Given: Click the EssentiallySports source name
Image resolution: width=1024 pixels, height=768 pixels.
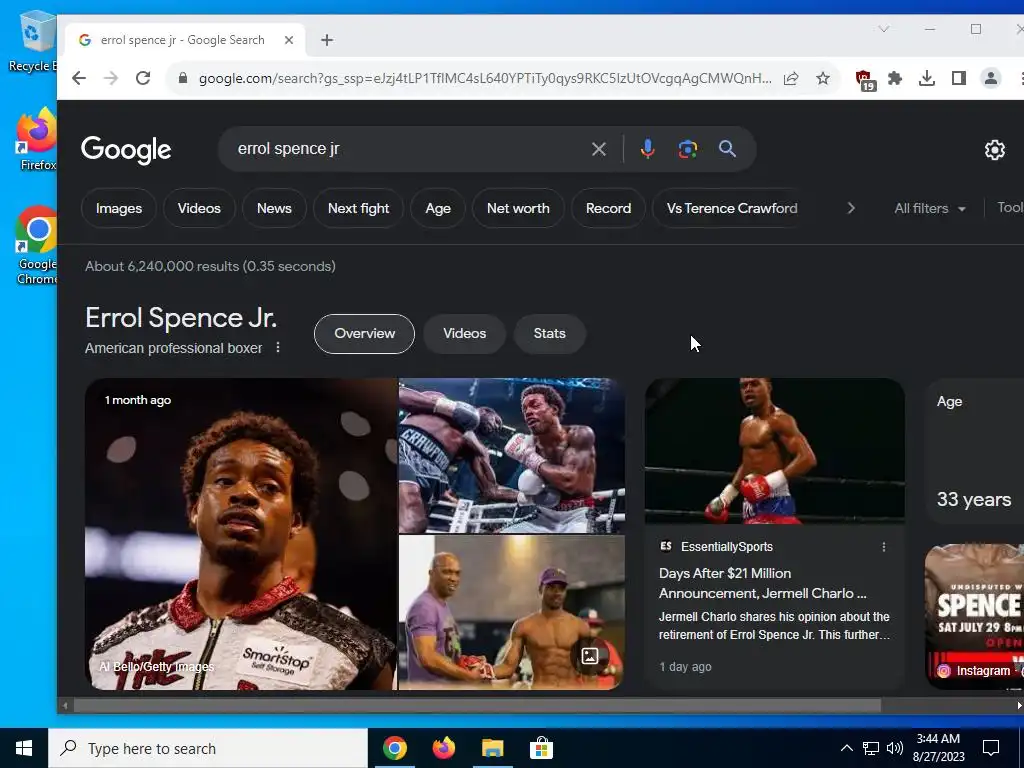Looking at the screenshot, I should pos(727,547).
